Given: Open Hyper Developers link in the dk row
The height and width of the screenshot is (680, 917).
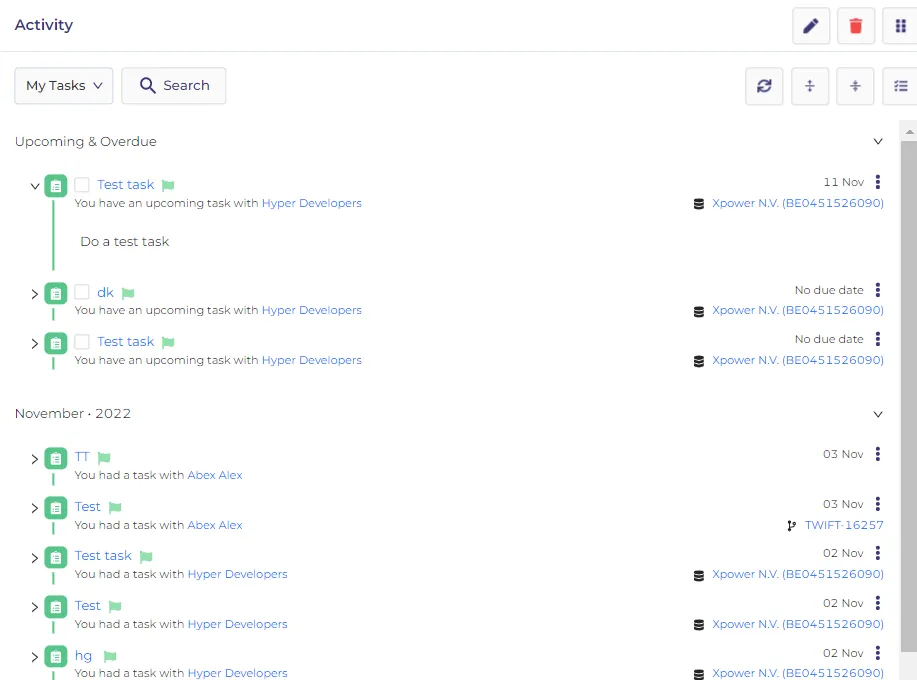Looking at the screenshot, I should (312, 310).
